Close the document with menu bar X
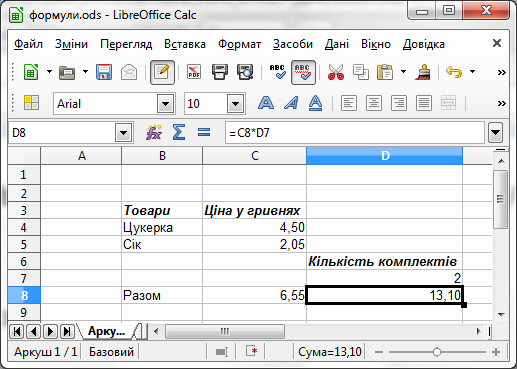This screenshot has width=517, height=369. [x=497, y=43]
